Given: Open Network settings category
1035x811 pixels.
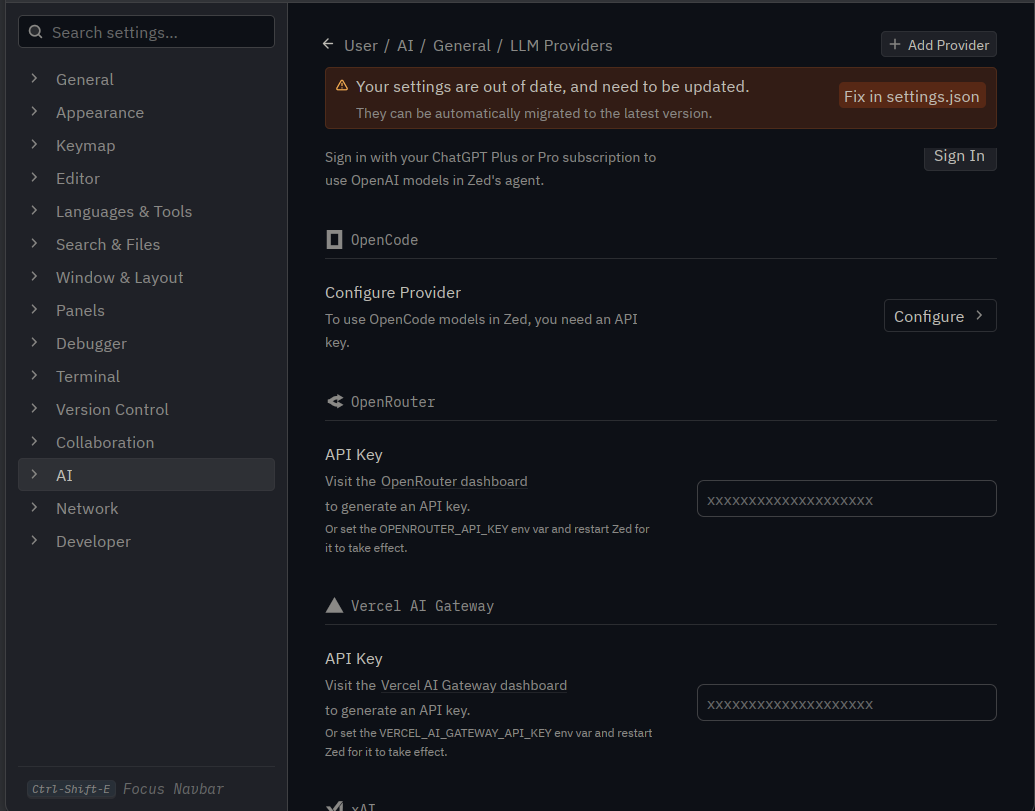Looking at the screenshot, I should tap(146, 508).
